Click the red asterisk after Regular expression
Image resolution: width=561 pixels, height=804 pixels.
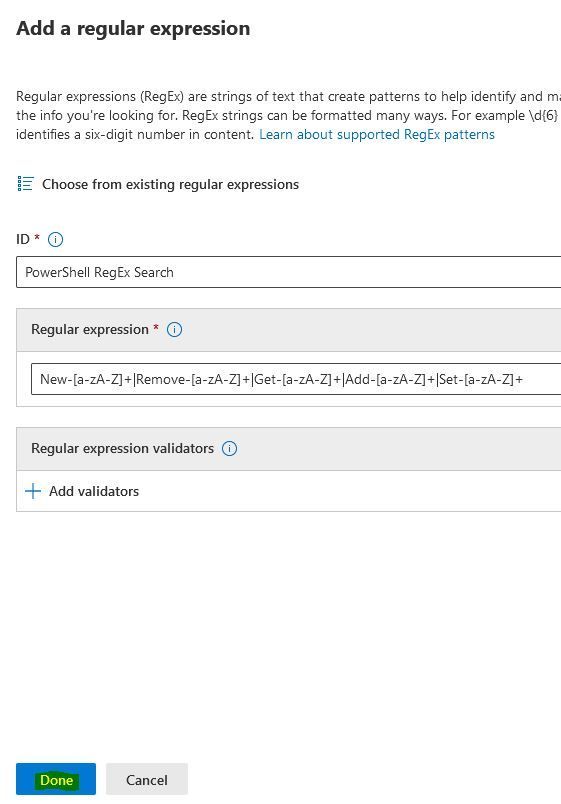[x=156, y=327]
